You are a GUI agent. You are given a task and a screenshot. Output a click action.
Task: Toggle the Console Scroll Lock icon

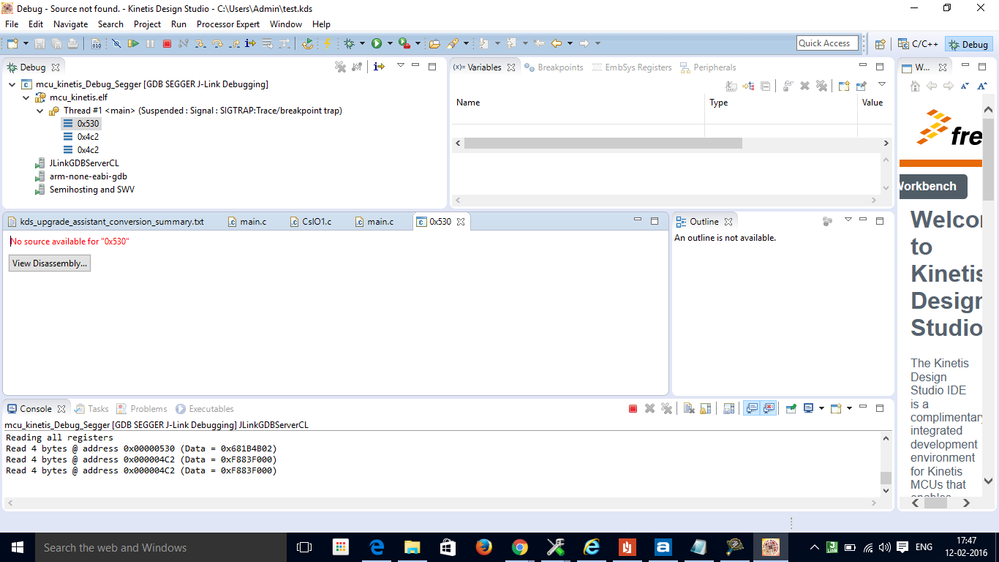tap(705, 408)
